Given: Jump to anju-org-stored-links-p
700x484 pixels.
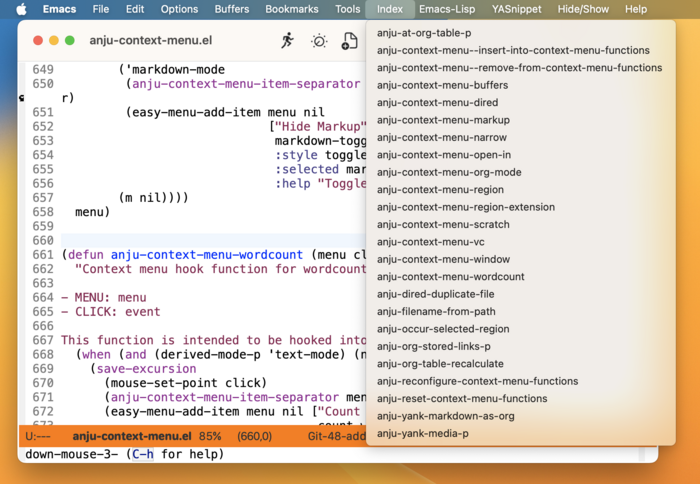Looking at the screenshot, I should pyautogui.click(x=521, y=346).
